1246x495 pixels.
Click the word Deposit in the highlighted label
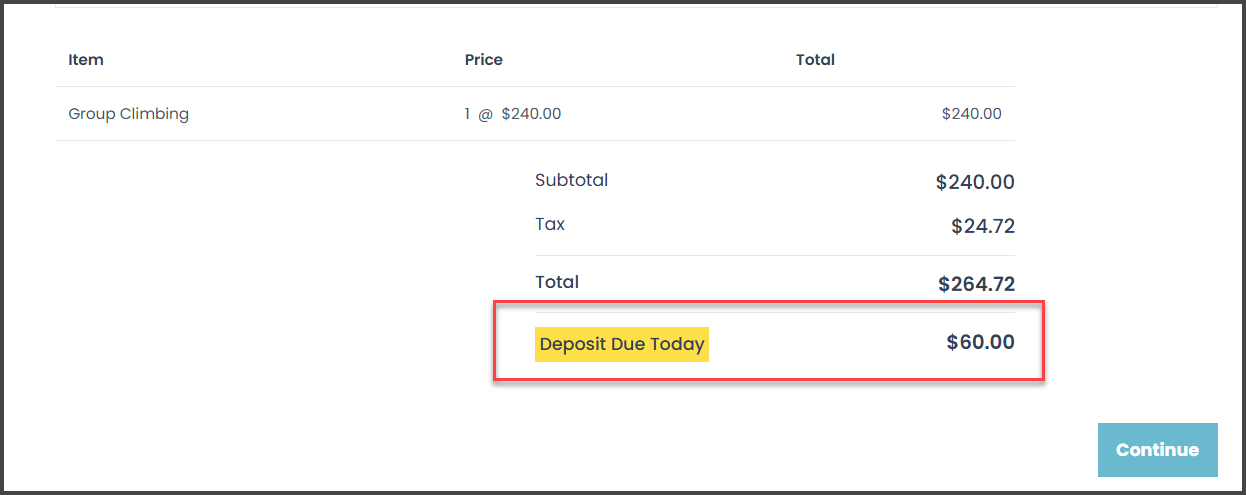click(573, 345)
